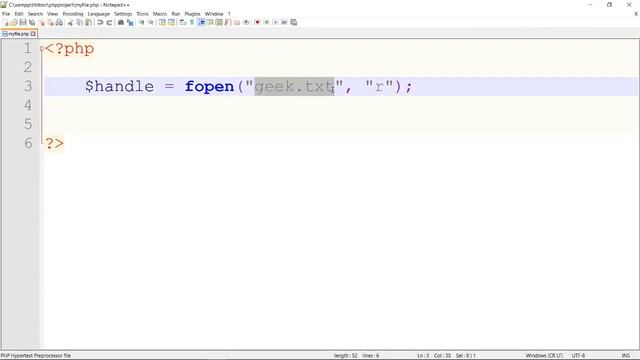Close the myfile.php tab with its X
Screen dimensions: 640x360
(x=33, y=34)
